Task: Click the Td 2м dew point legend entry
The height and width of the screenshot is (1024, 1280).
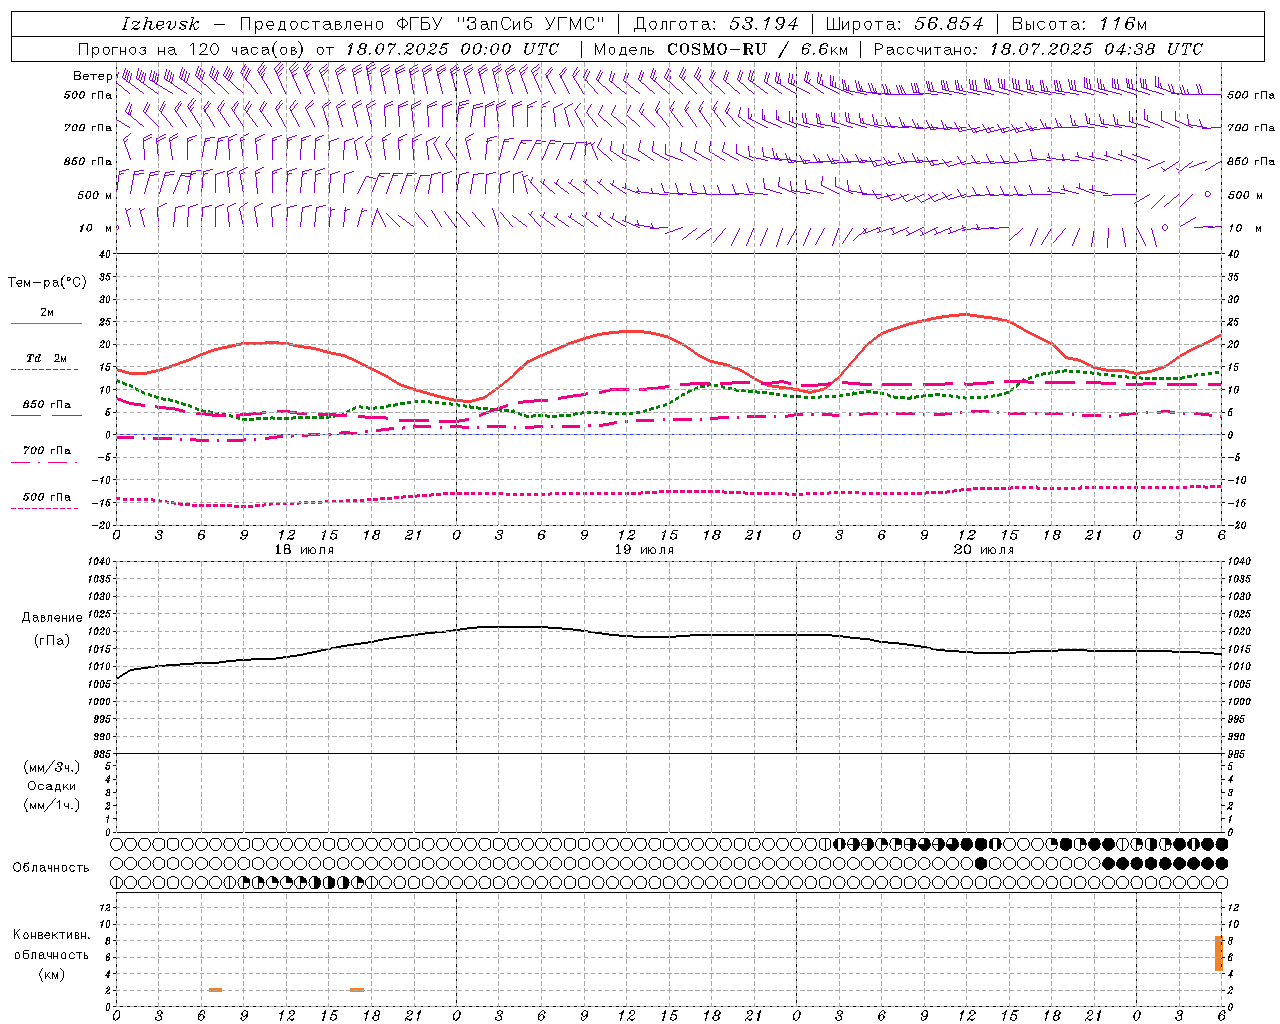Action: (47, 358)
